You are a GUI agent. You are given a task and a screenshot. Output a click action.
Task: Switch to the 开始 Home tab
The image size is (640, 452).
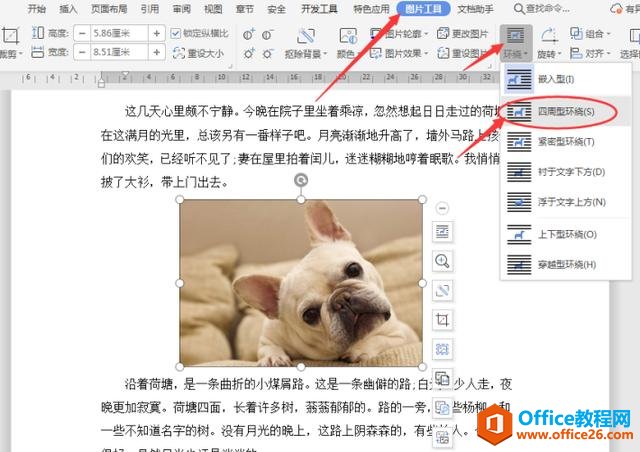[36, 9]
